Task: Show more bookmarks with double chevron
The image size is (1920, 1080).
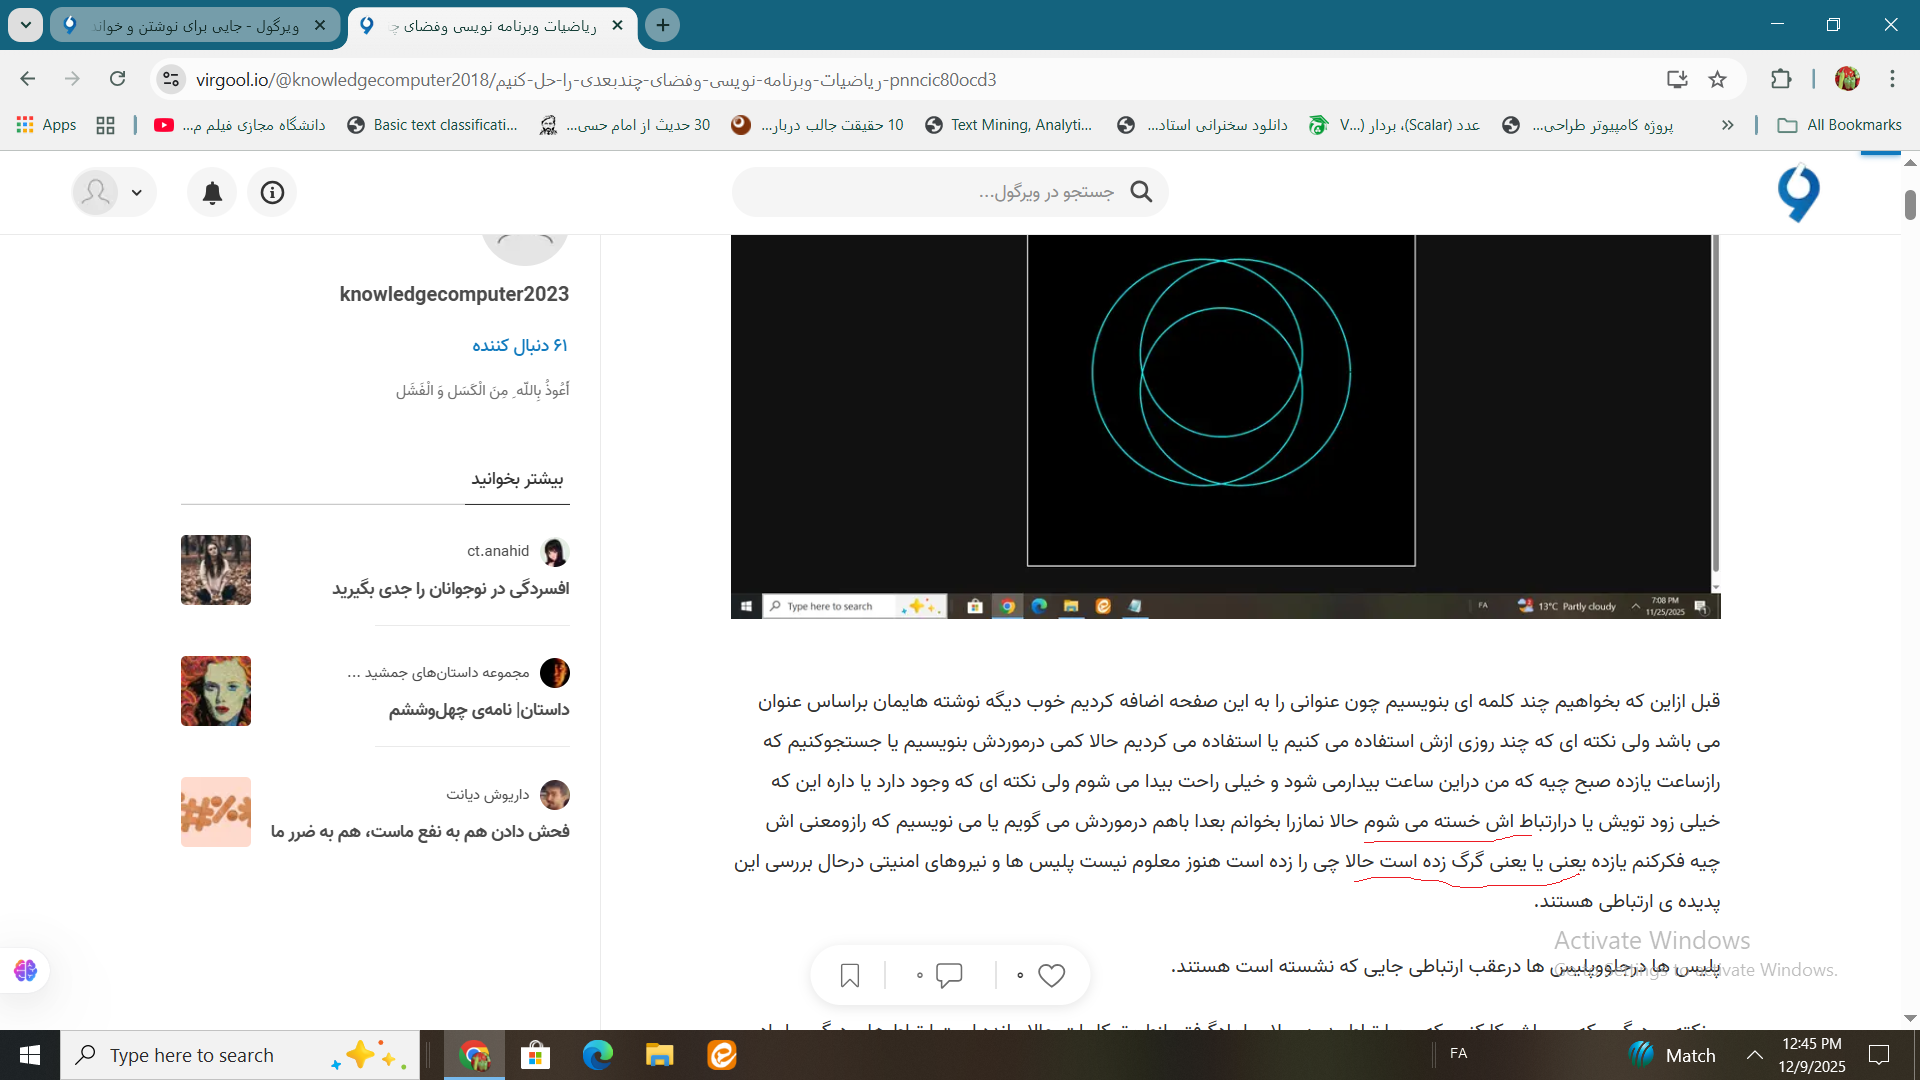Action: (1727, 125)
